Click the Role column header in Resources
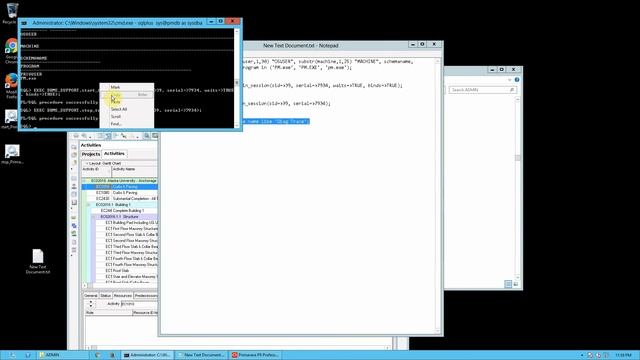Image resolution: width=640 pixels, height=360 pixels. pyautogui.click(x=109, y=313)
